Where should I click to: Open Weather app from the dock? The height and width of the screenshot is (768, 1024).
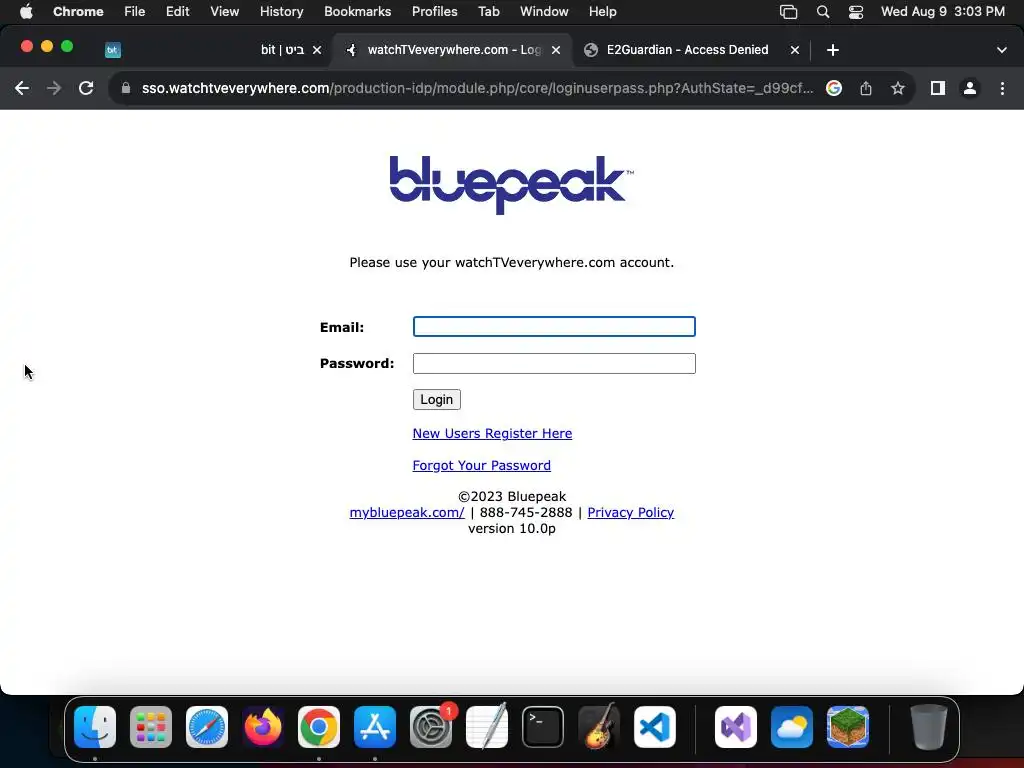click(x=792, y=727)
